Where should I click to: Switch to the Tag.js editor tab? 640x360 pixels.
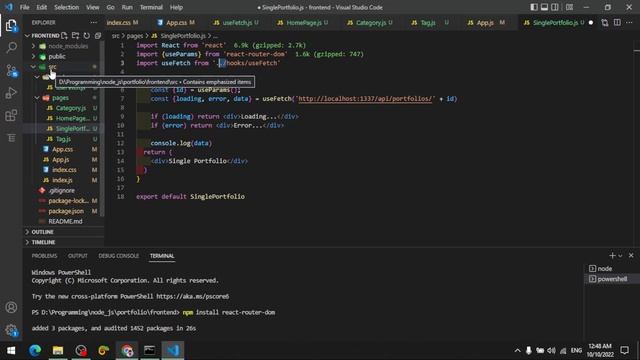(429, 23)
